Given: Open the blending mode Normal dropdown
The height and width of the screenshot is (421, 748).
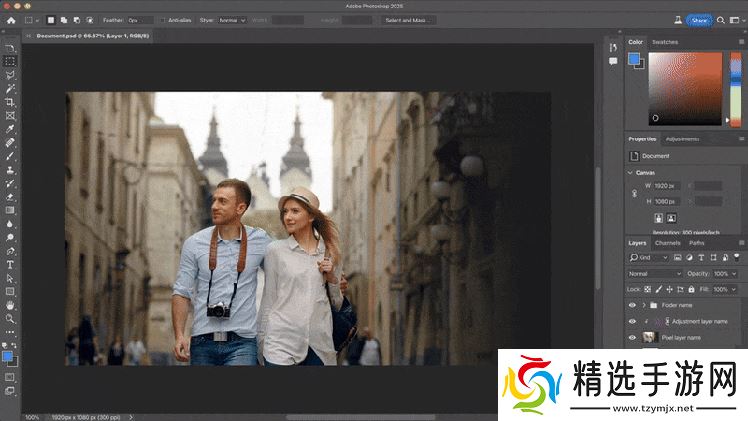Looking at the screenshot, I should click(654, 273).
